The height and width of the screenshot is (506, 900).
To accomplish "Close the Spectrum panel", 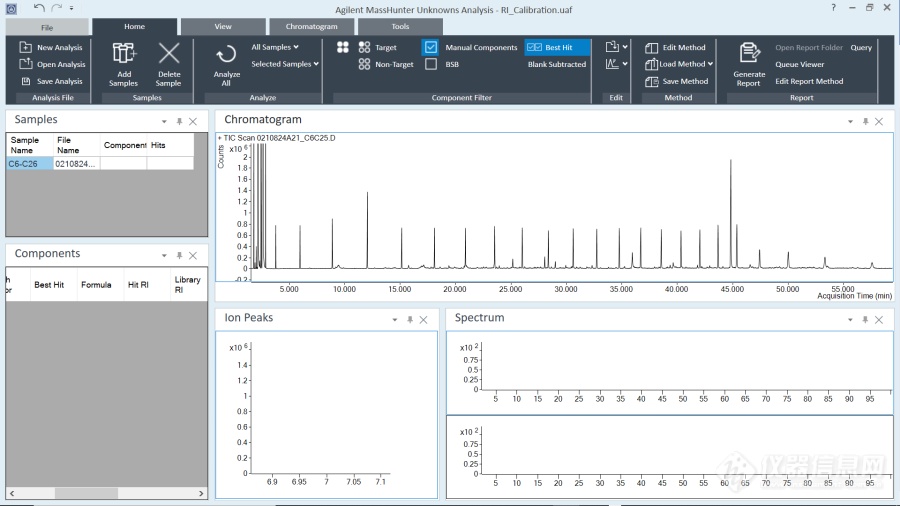I will (x=879, y=320).
